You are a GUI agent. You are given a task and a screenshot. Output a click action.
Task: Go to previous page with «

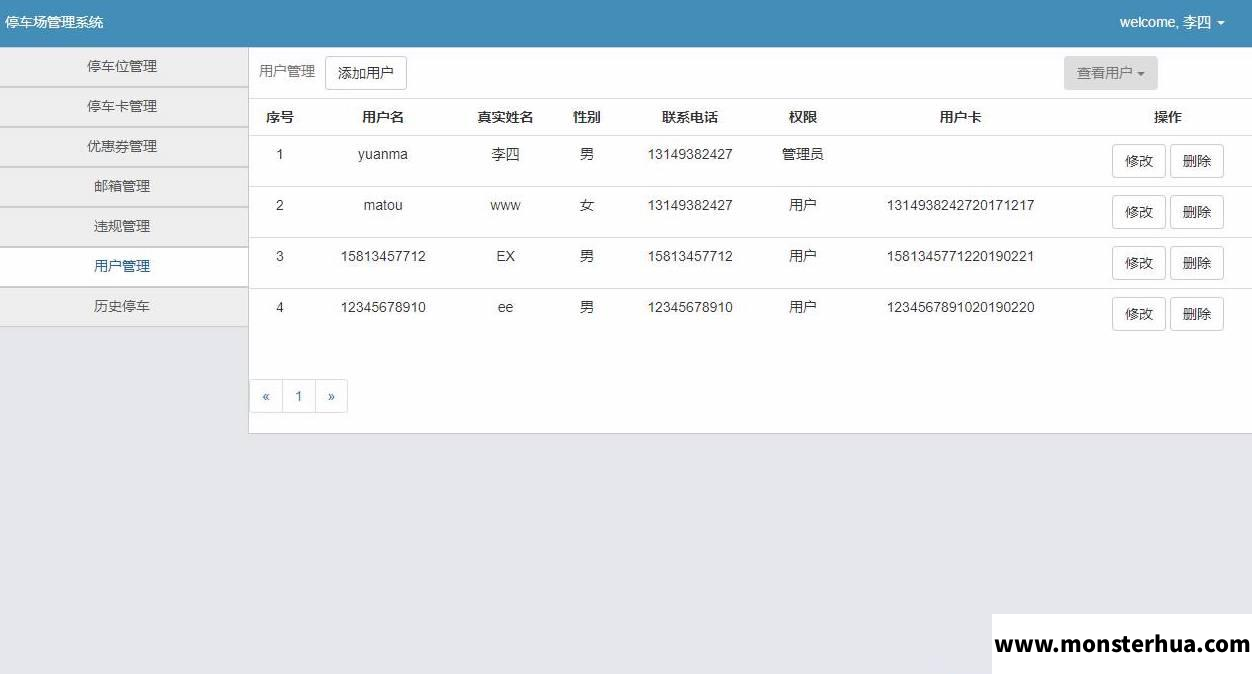(266, 396)
